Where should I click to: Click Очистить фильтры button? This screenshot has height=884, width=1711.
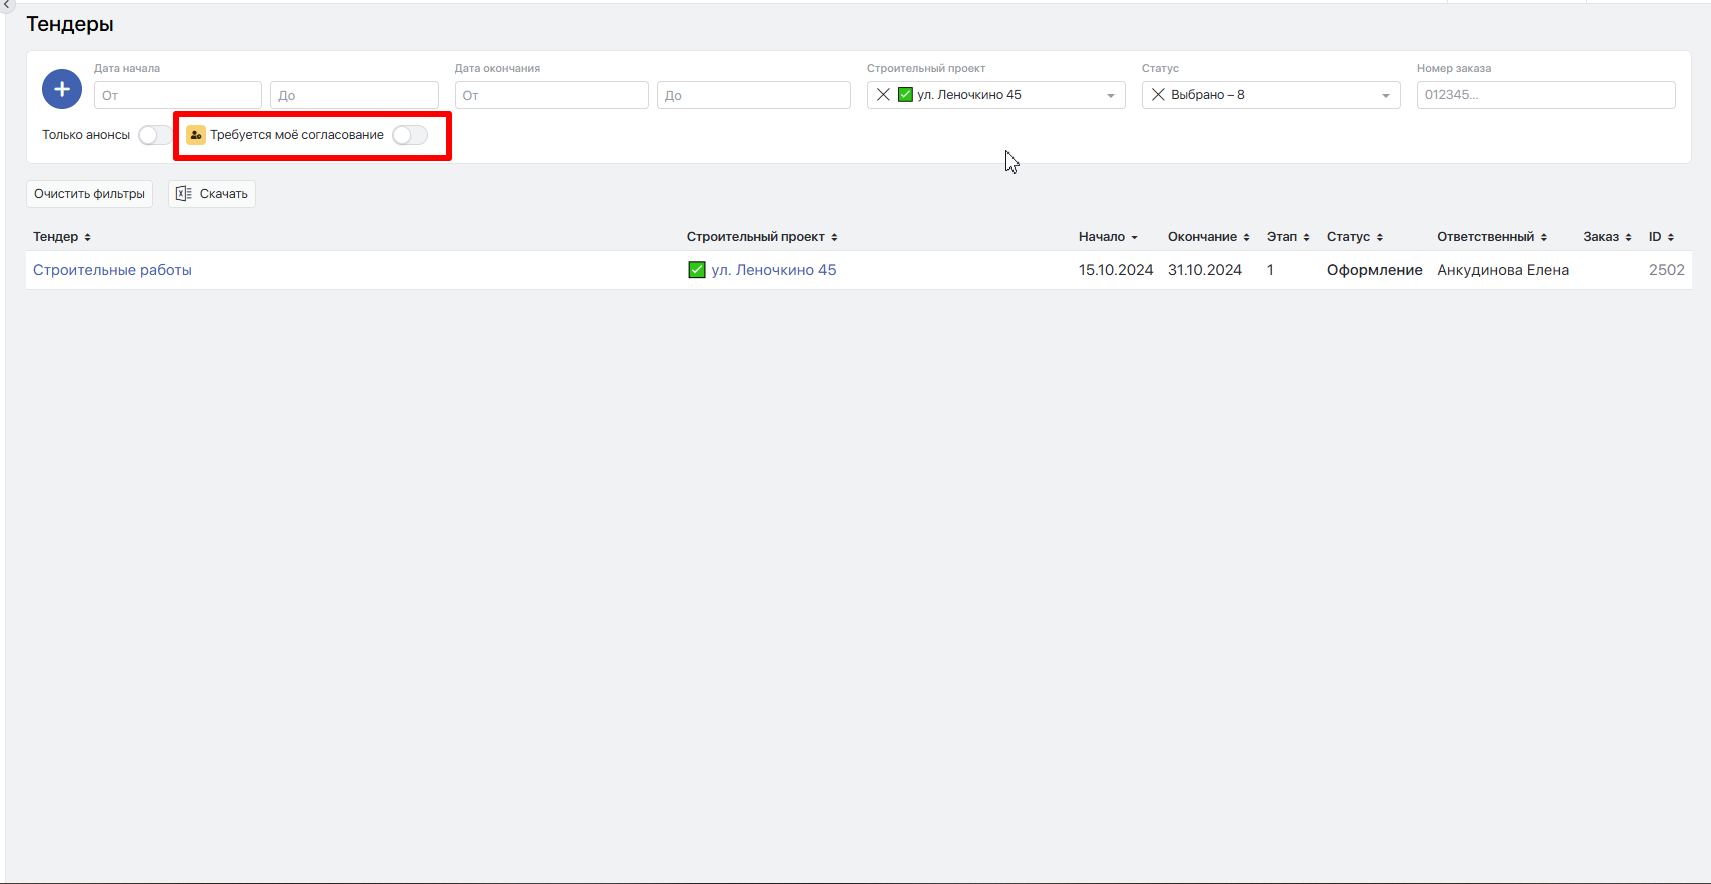89,194
